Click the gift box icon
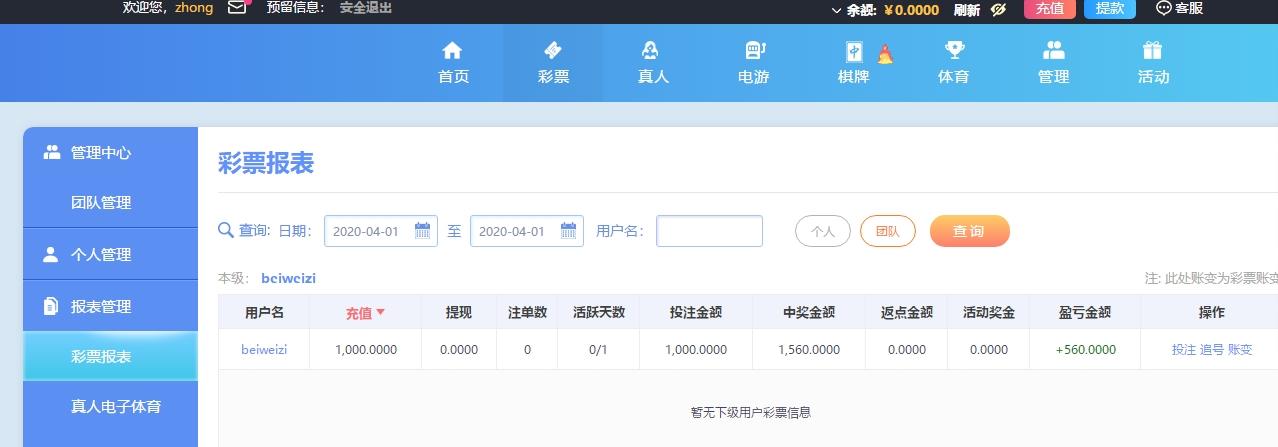This screenshot has width=1278, height=447. pyautogui.click(x=1153, y=50)
